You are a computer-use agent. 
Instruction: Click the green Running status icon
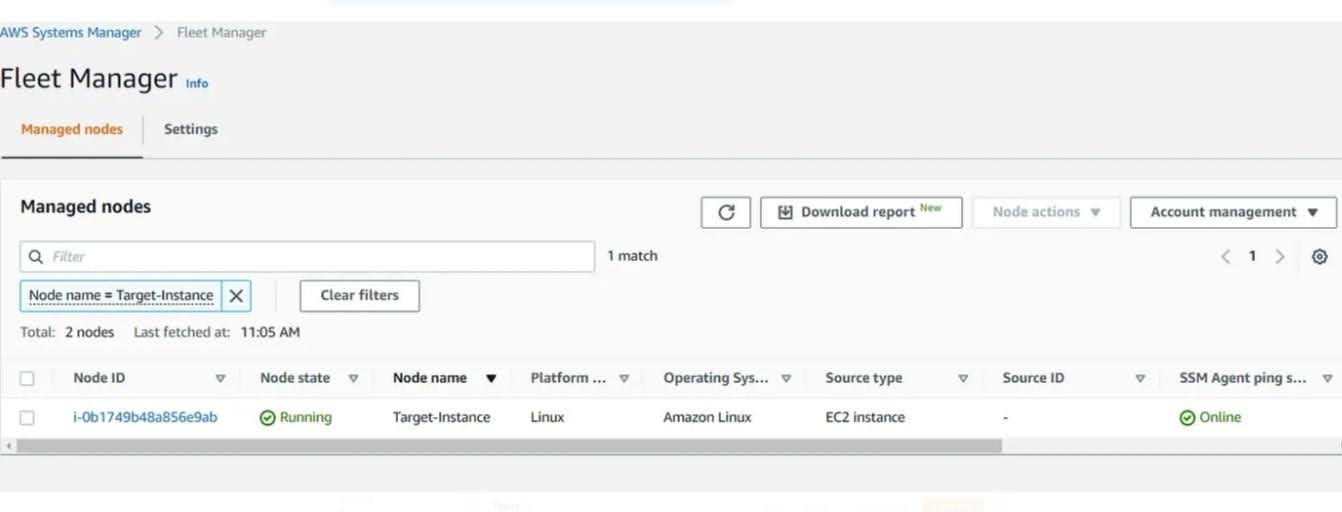click(267, 418)
